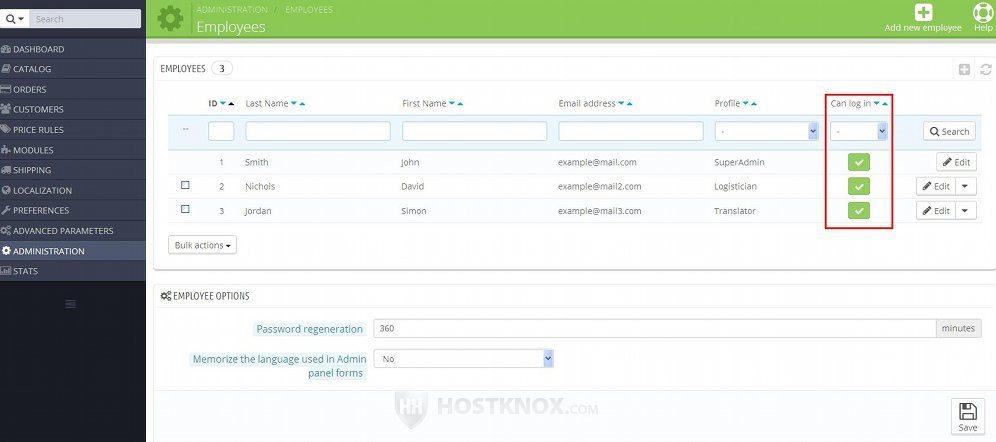The width and height of the screenshot is (996, 442).
Task: Click the Email address filter field
Action: (x=631, y=131)
